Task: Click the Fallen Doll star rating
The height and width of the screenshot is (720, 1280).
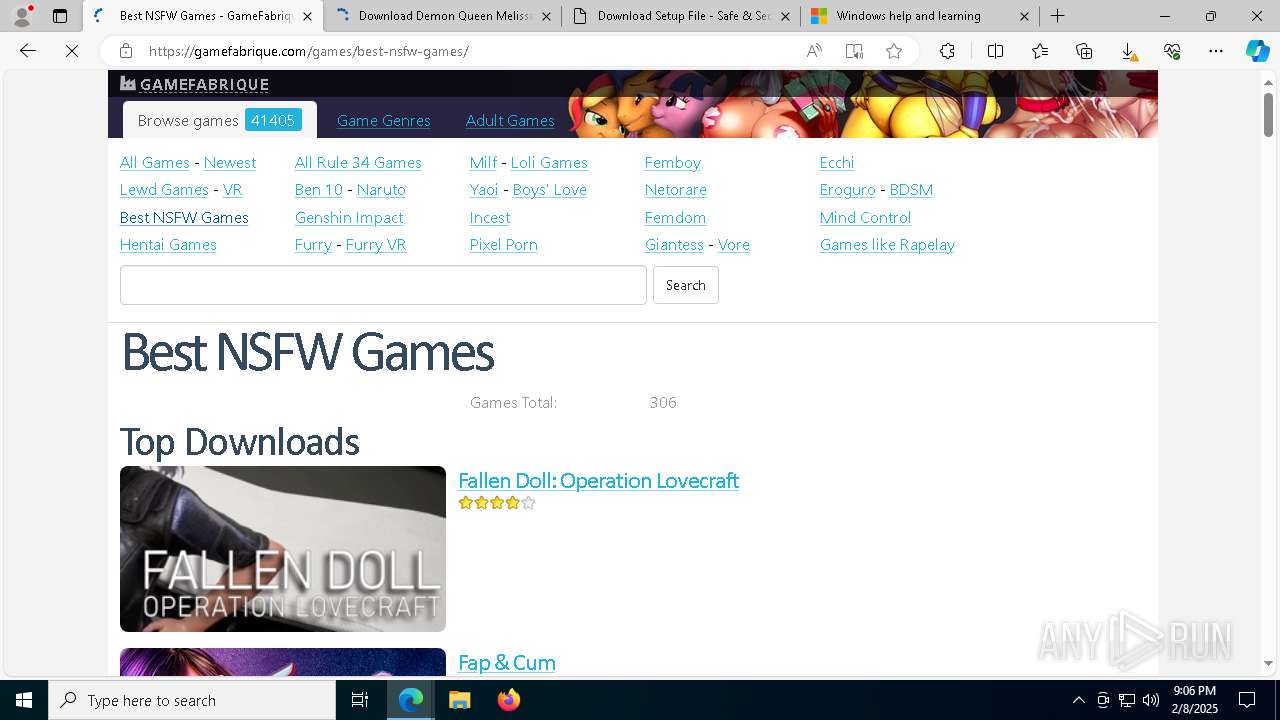Action: (x=497, y=503)
